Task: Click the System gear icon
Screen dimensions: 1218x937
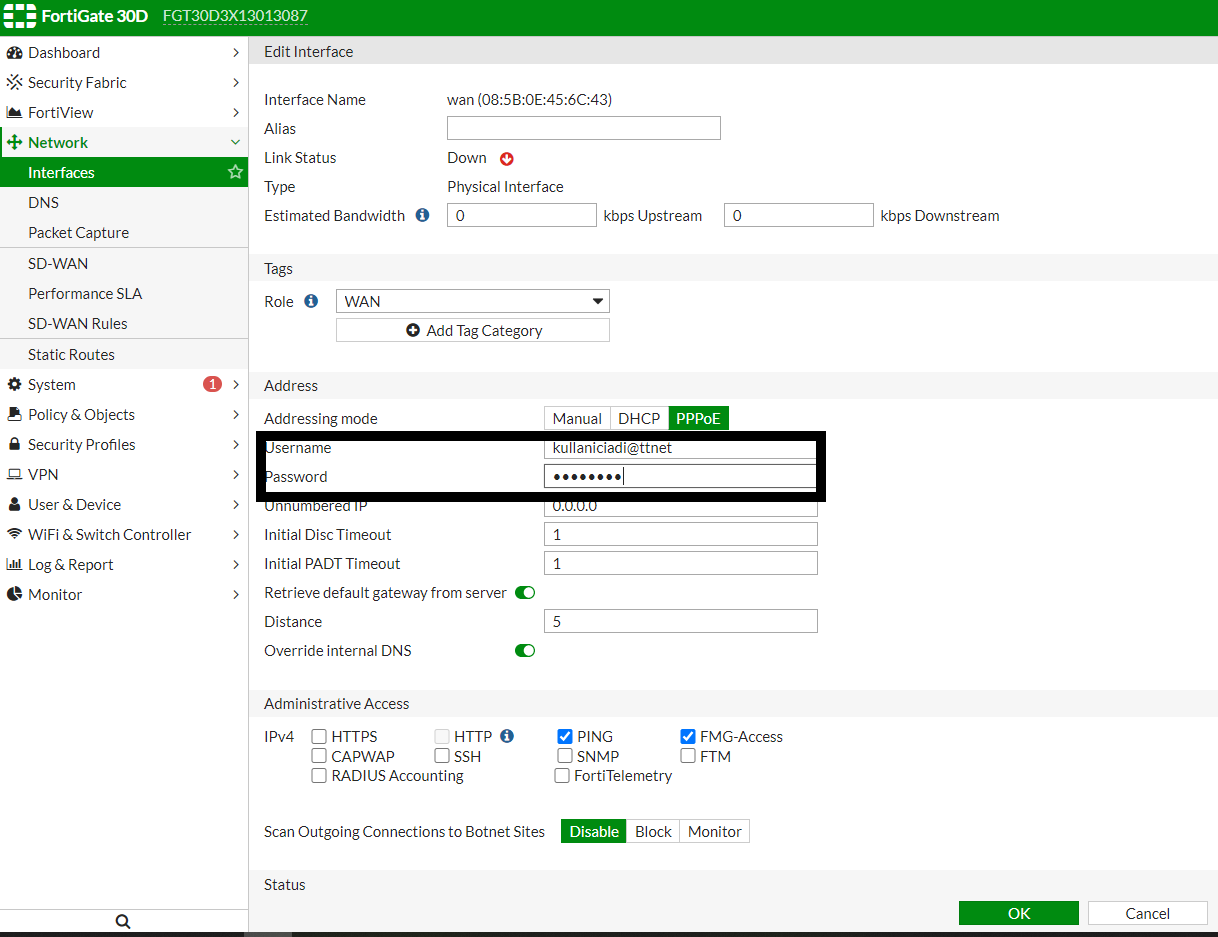Action: 14,385
